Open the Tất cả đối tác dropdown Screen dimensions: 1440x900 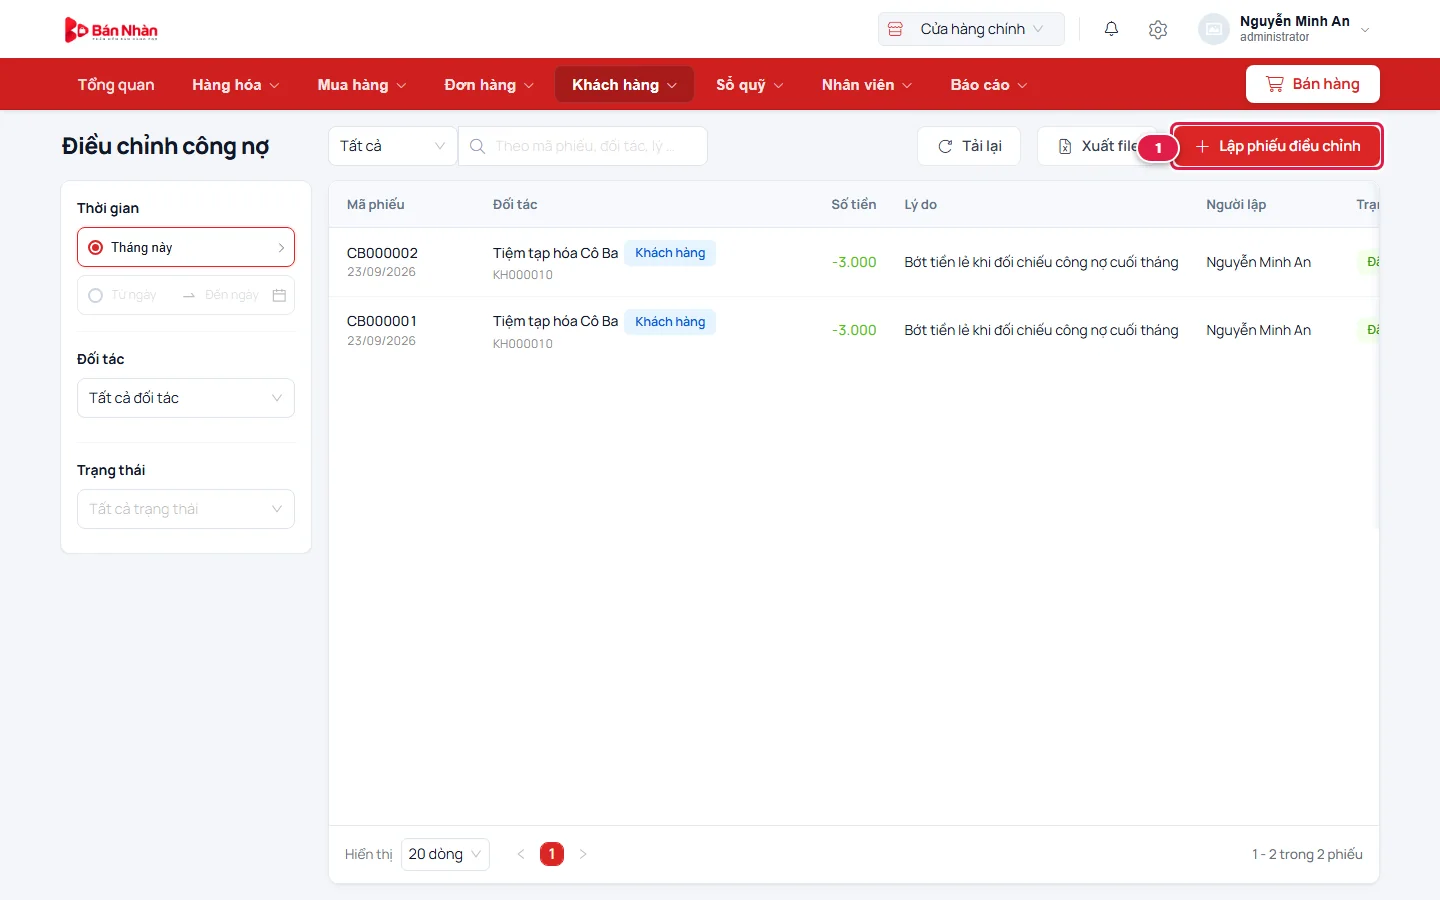point(186,398)
